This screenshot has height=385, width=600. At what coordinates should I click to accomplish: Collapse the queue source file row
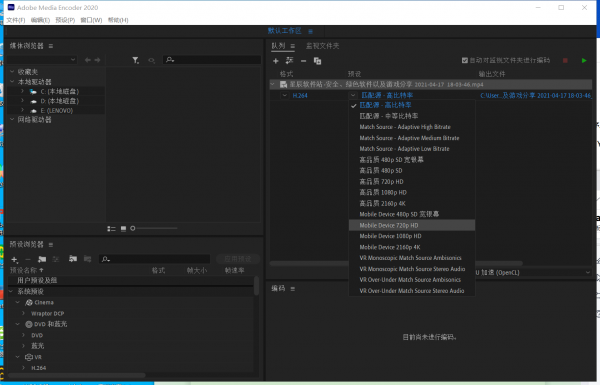tap(273, 84)
